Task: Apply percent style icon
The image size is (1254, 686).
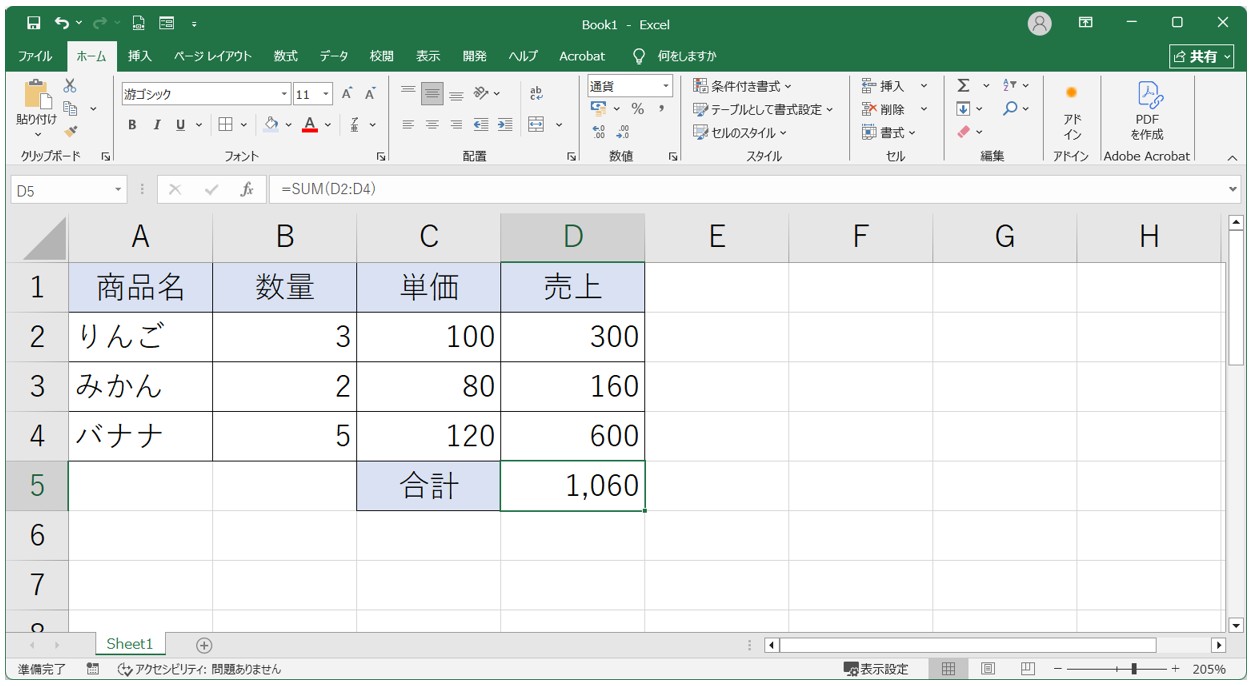Action: 637,108
